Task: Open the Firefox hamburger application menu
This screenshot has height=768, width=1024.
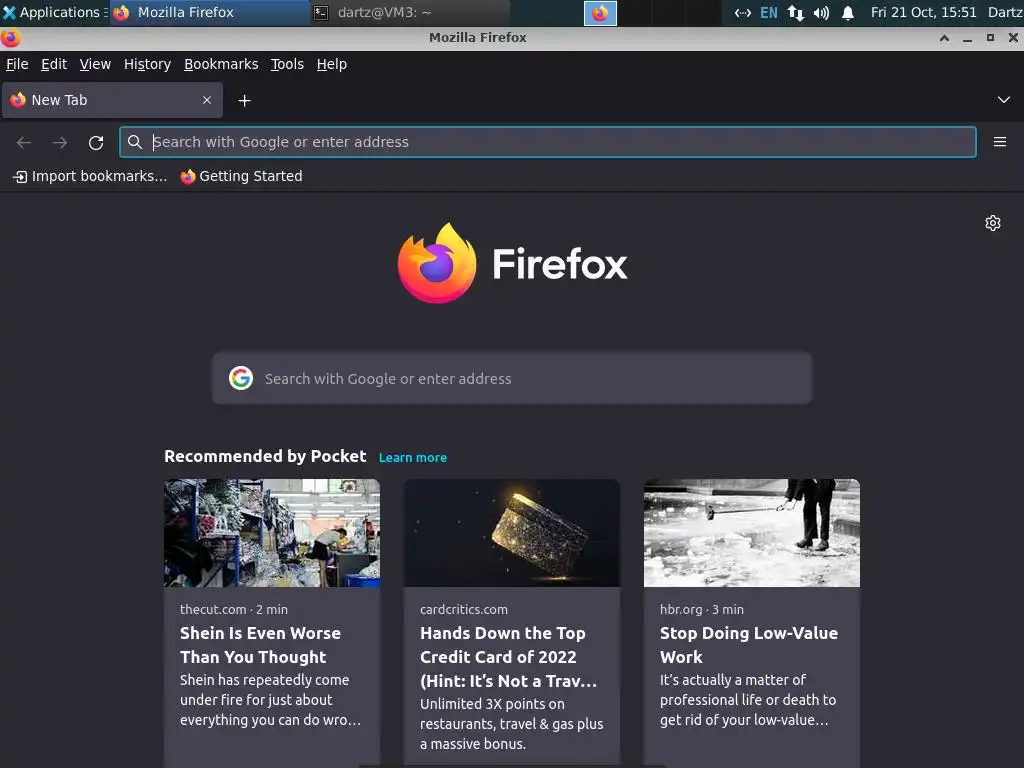Action: (x=1000, y=142)
